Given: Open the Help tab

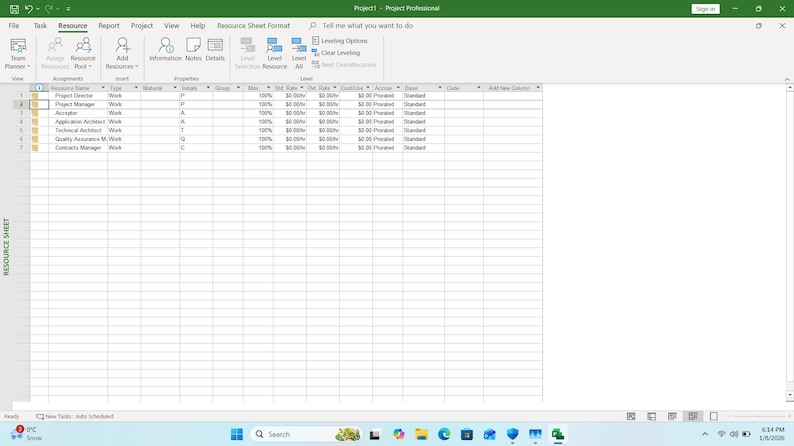Looking at the screenshot, I should [197, 25].
